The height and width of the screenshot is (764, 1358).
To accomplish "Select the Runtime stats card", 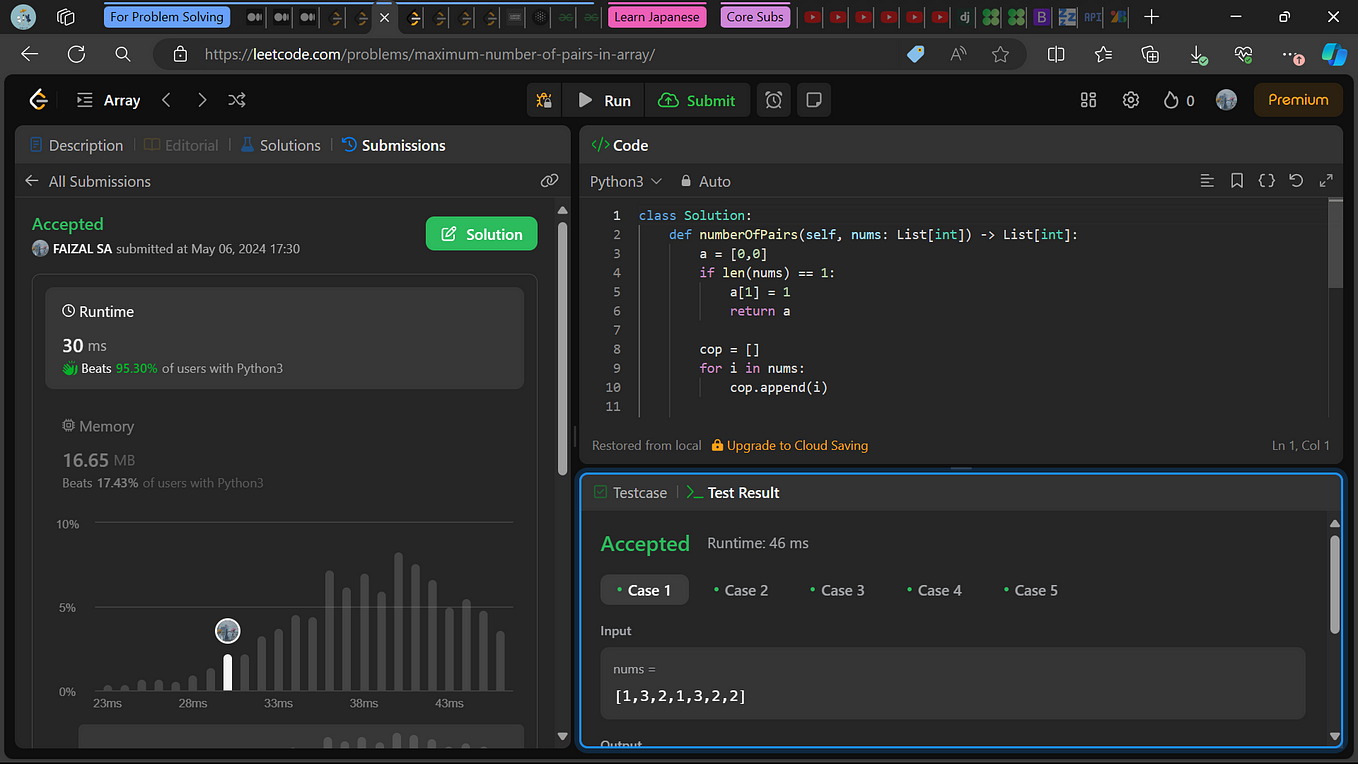I will click(x=284, y=338).
